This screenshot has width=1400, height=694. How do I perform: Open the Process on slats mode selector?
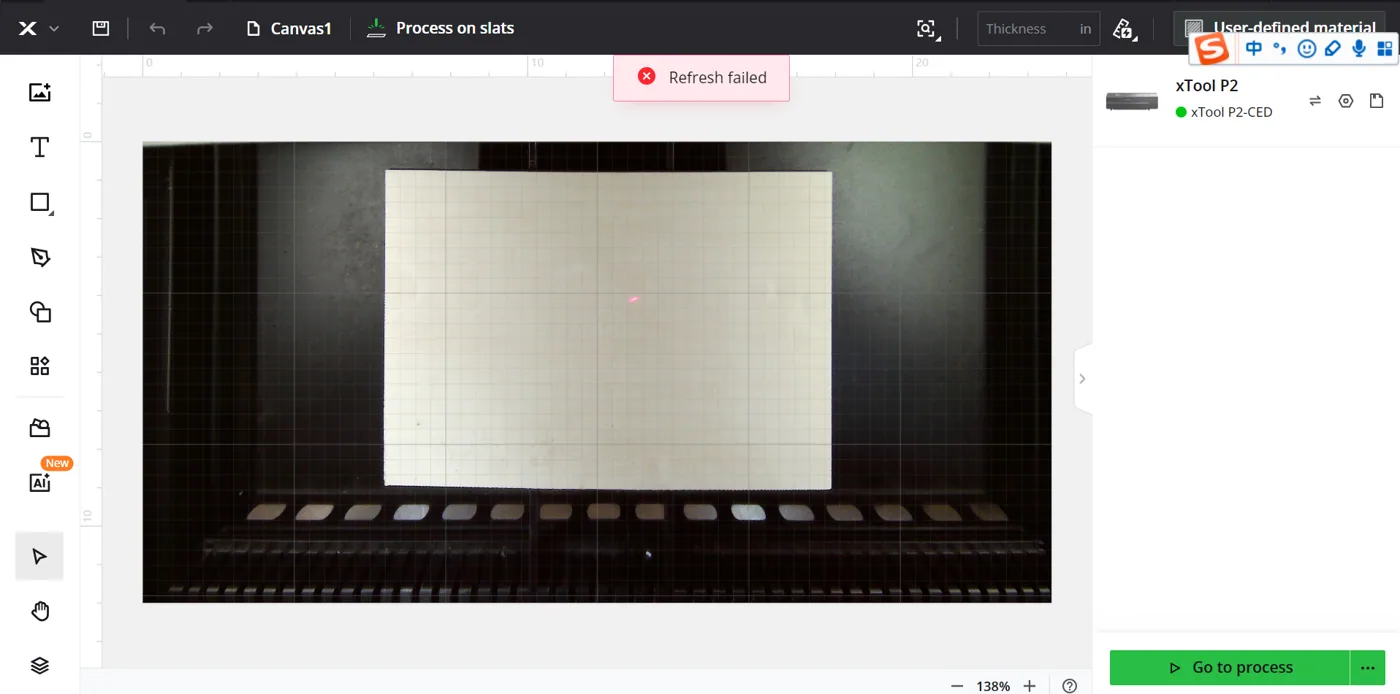point(440,28)
